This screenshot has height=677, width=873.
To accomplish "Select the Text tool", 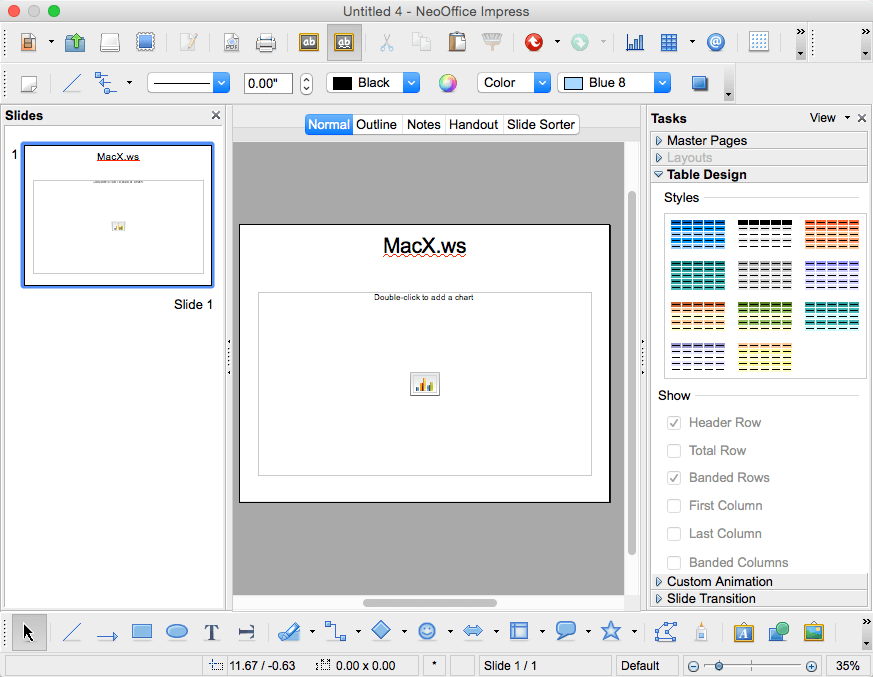I will pyautogui.click(x=212, y=632).
